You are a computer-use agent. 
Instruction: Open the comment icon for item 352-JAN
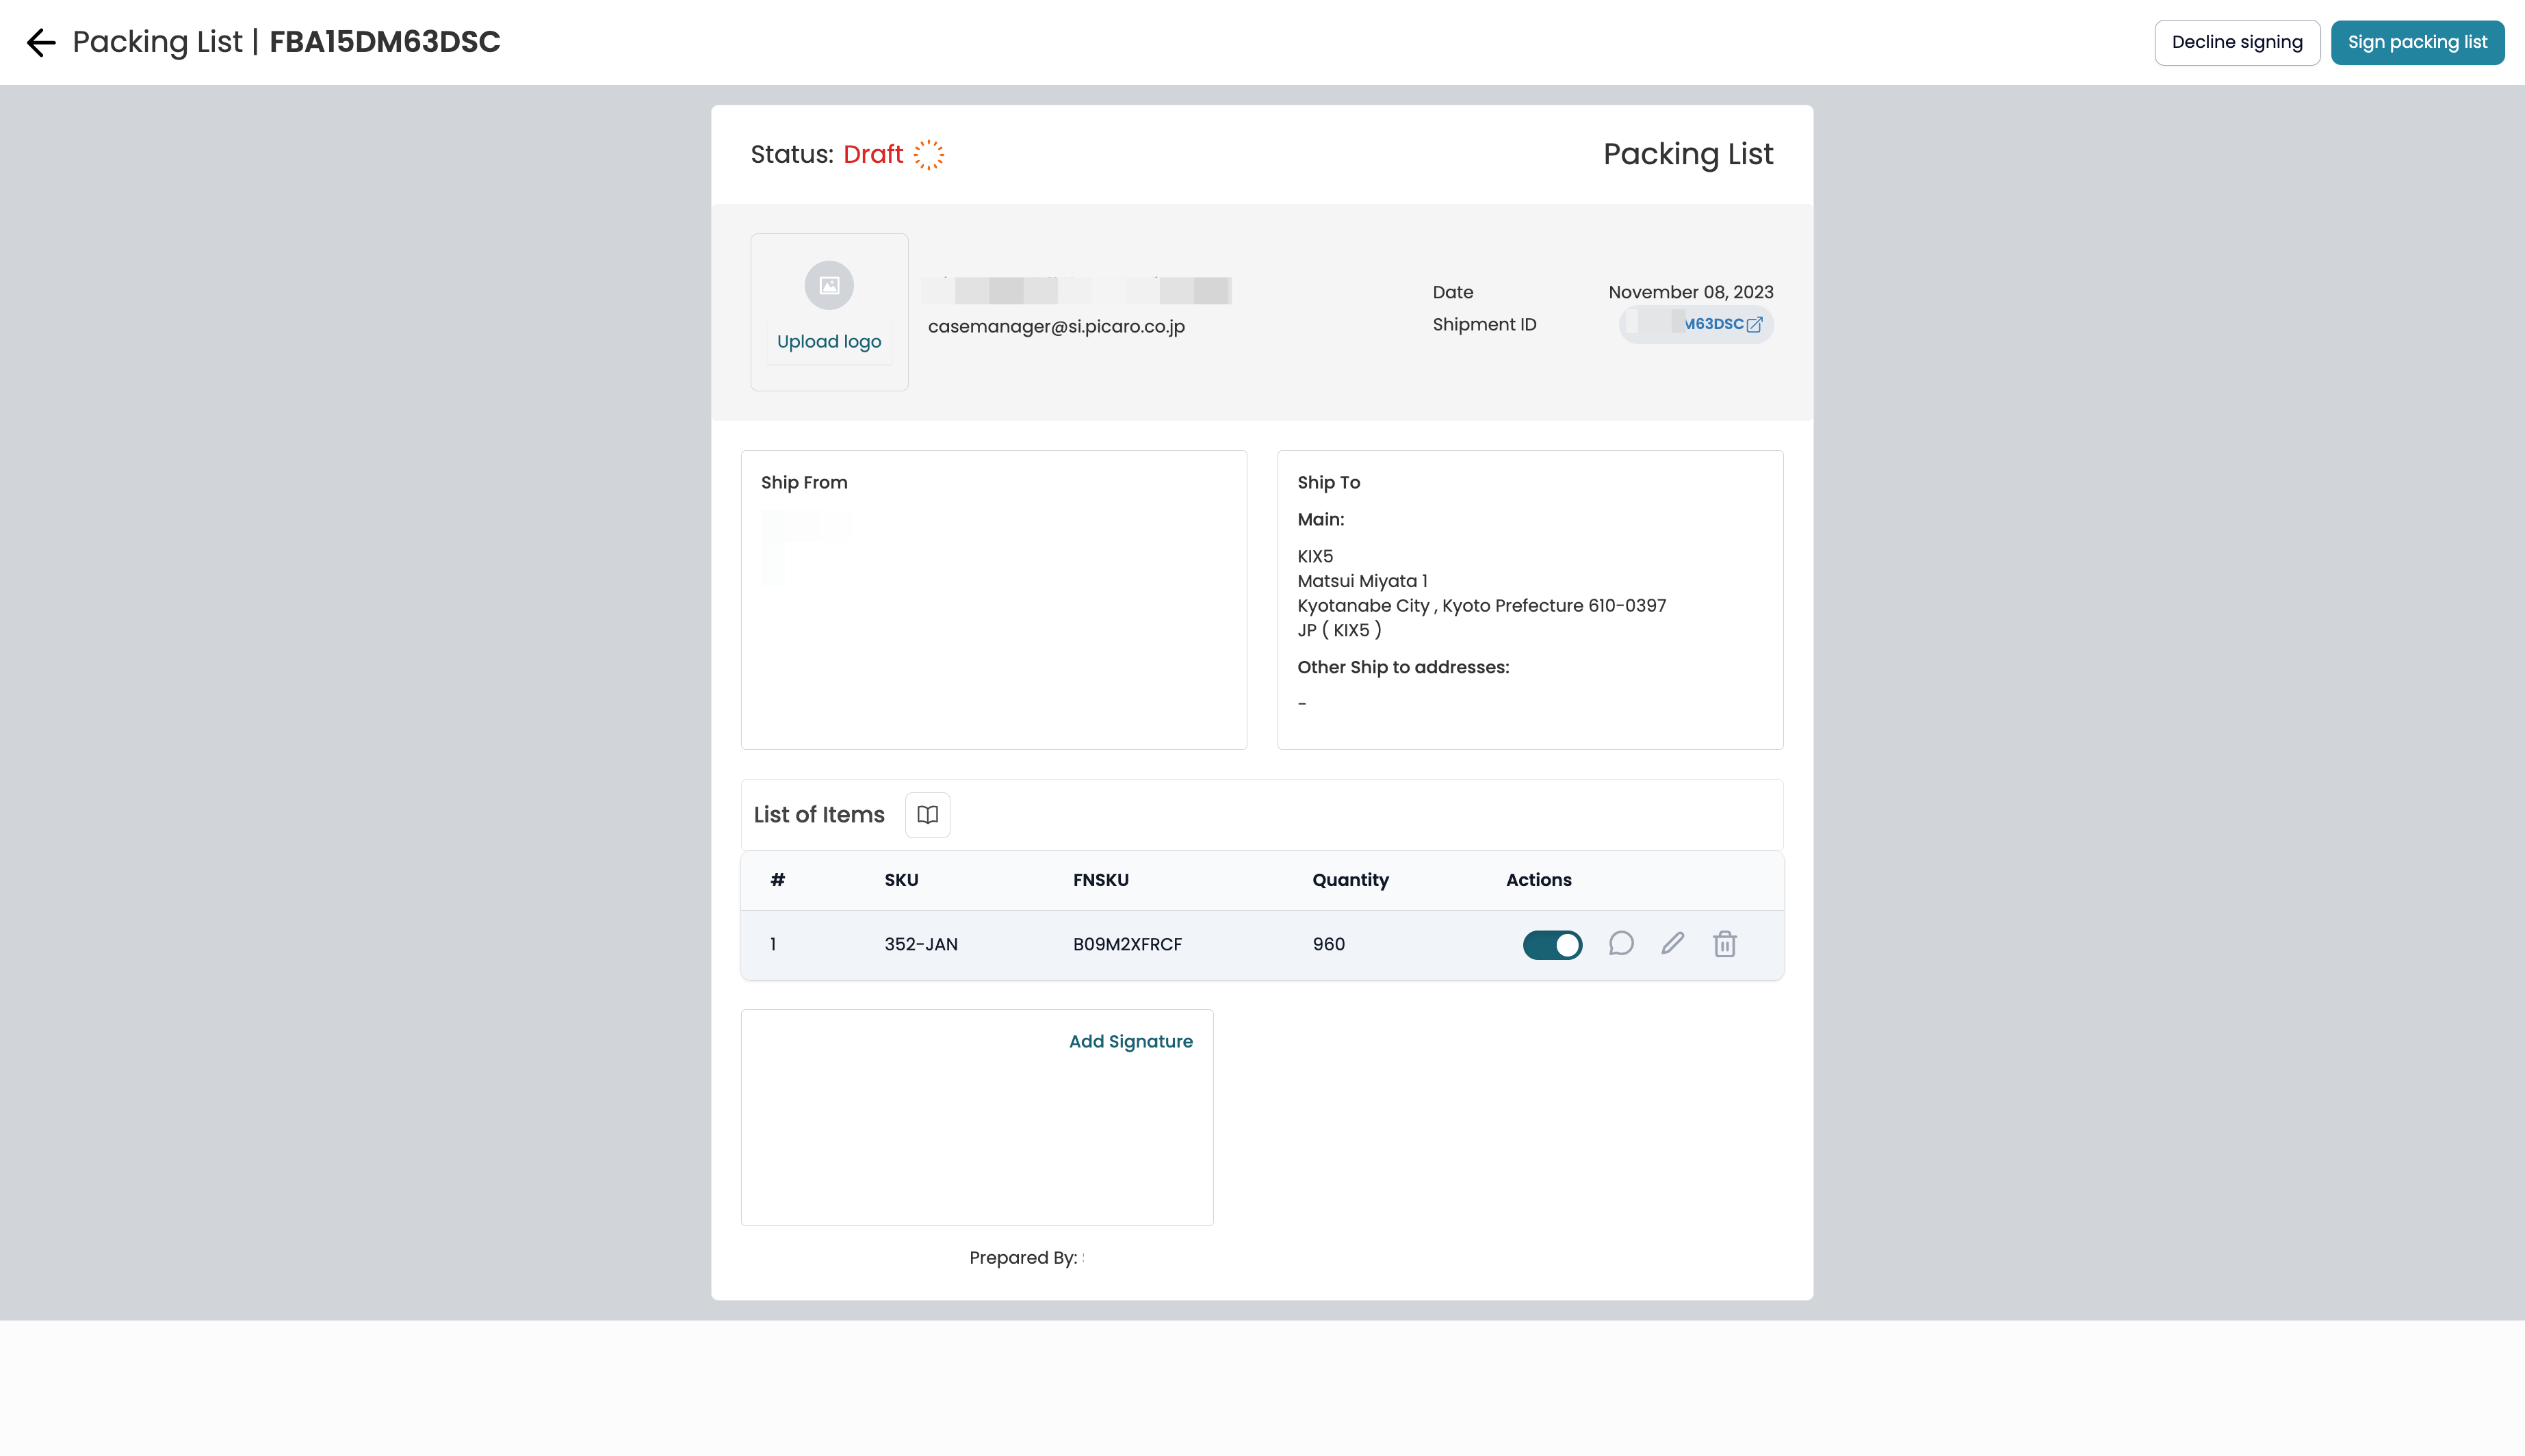click(x=1621, y=944)
